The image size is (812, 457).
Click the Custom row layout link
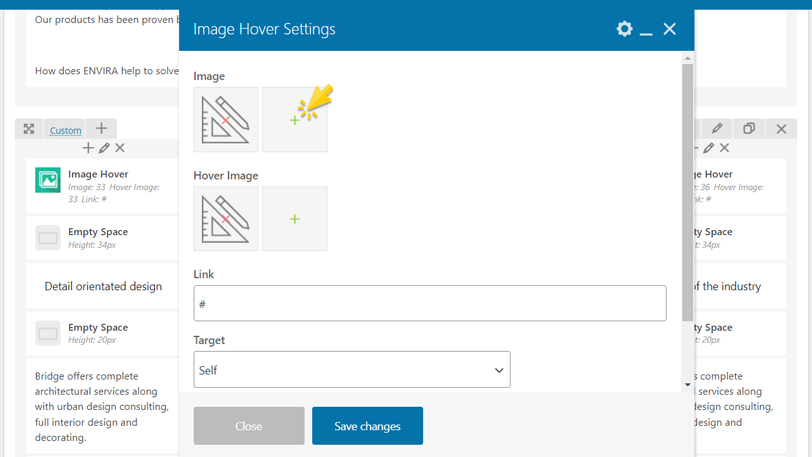pos(66,130)
